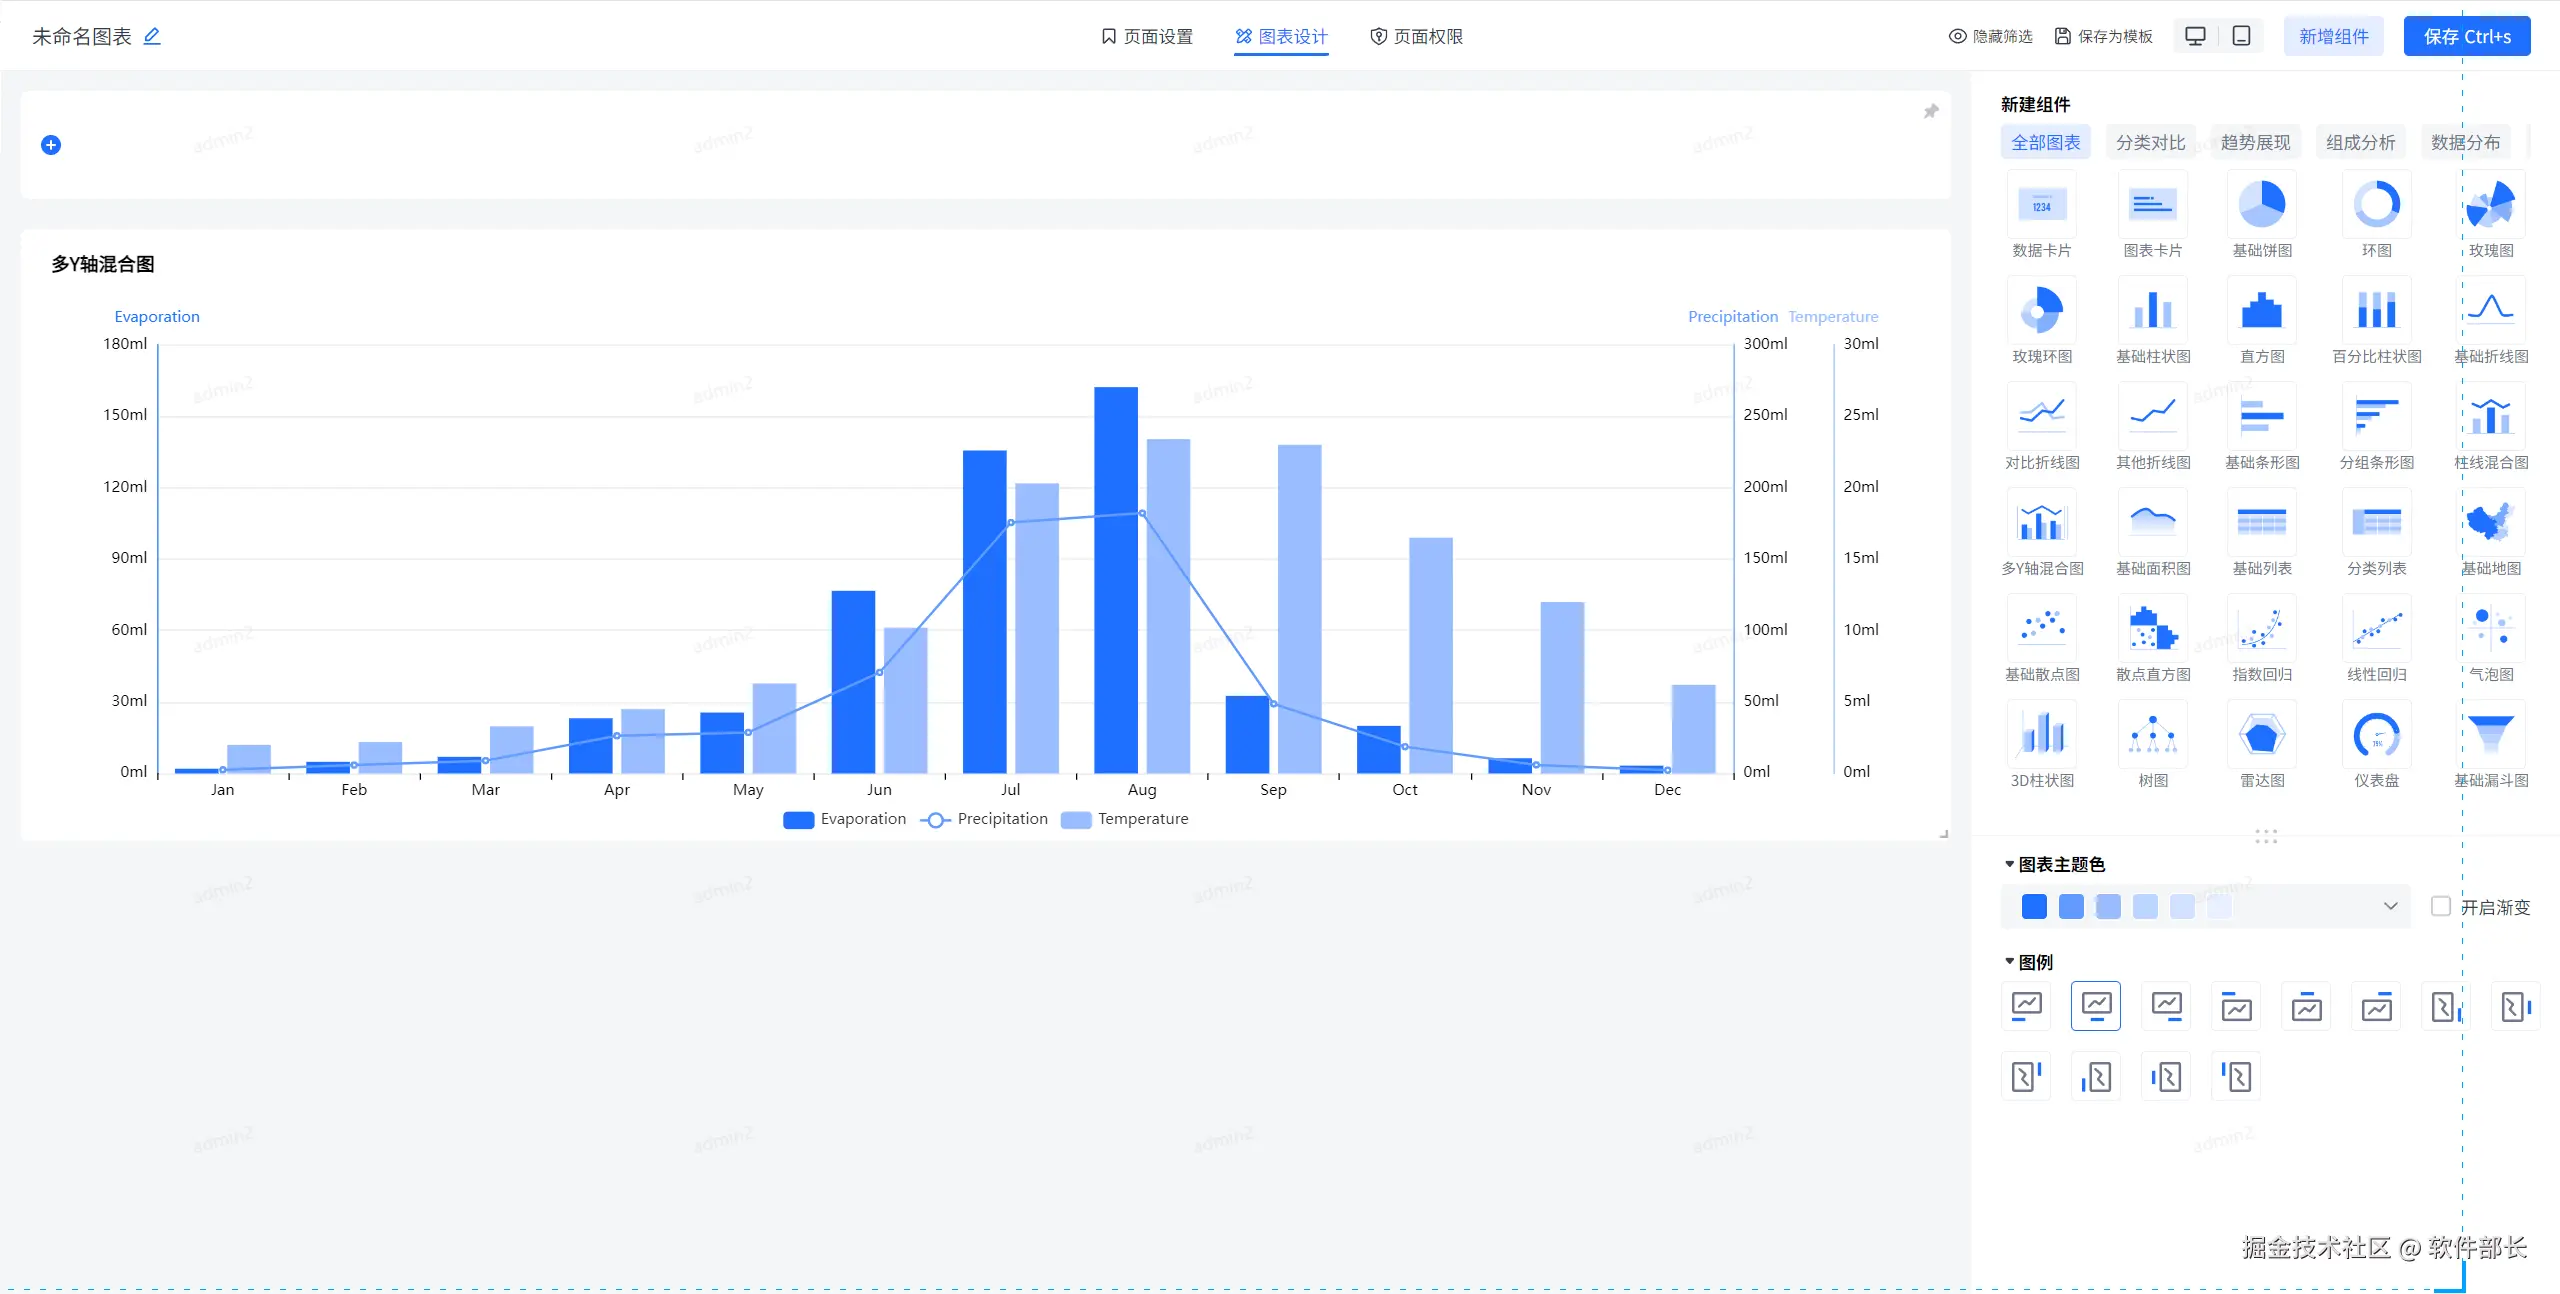Select the 基础地图 map chart icon

pyautogui.click(x=2490, y=523)
